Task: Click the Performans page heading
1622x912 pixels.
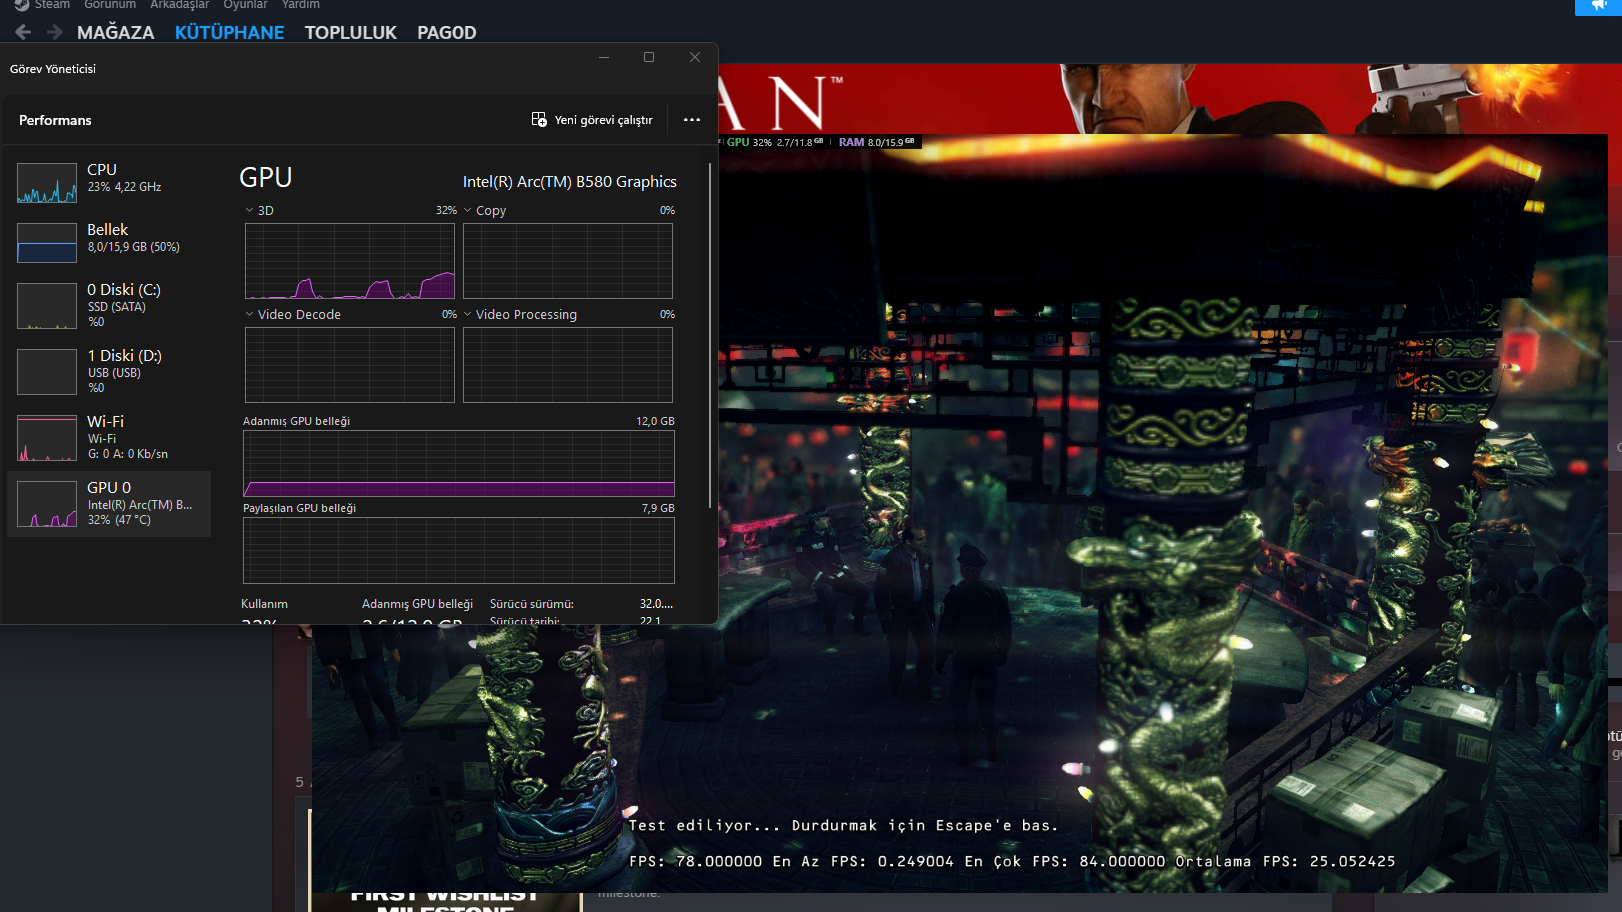Action: point(55,120)
